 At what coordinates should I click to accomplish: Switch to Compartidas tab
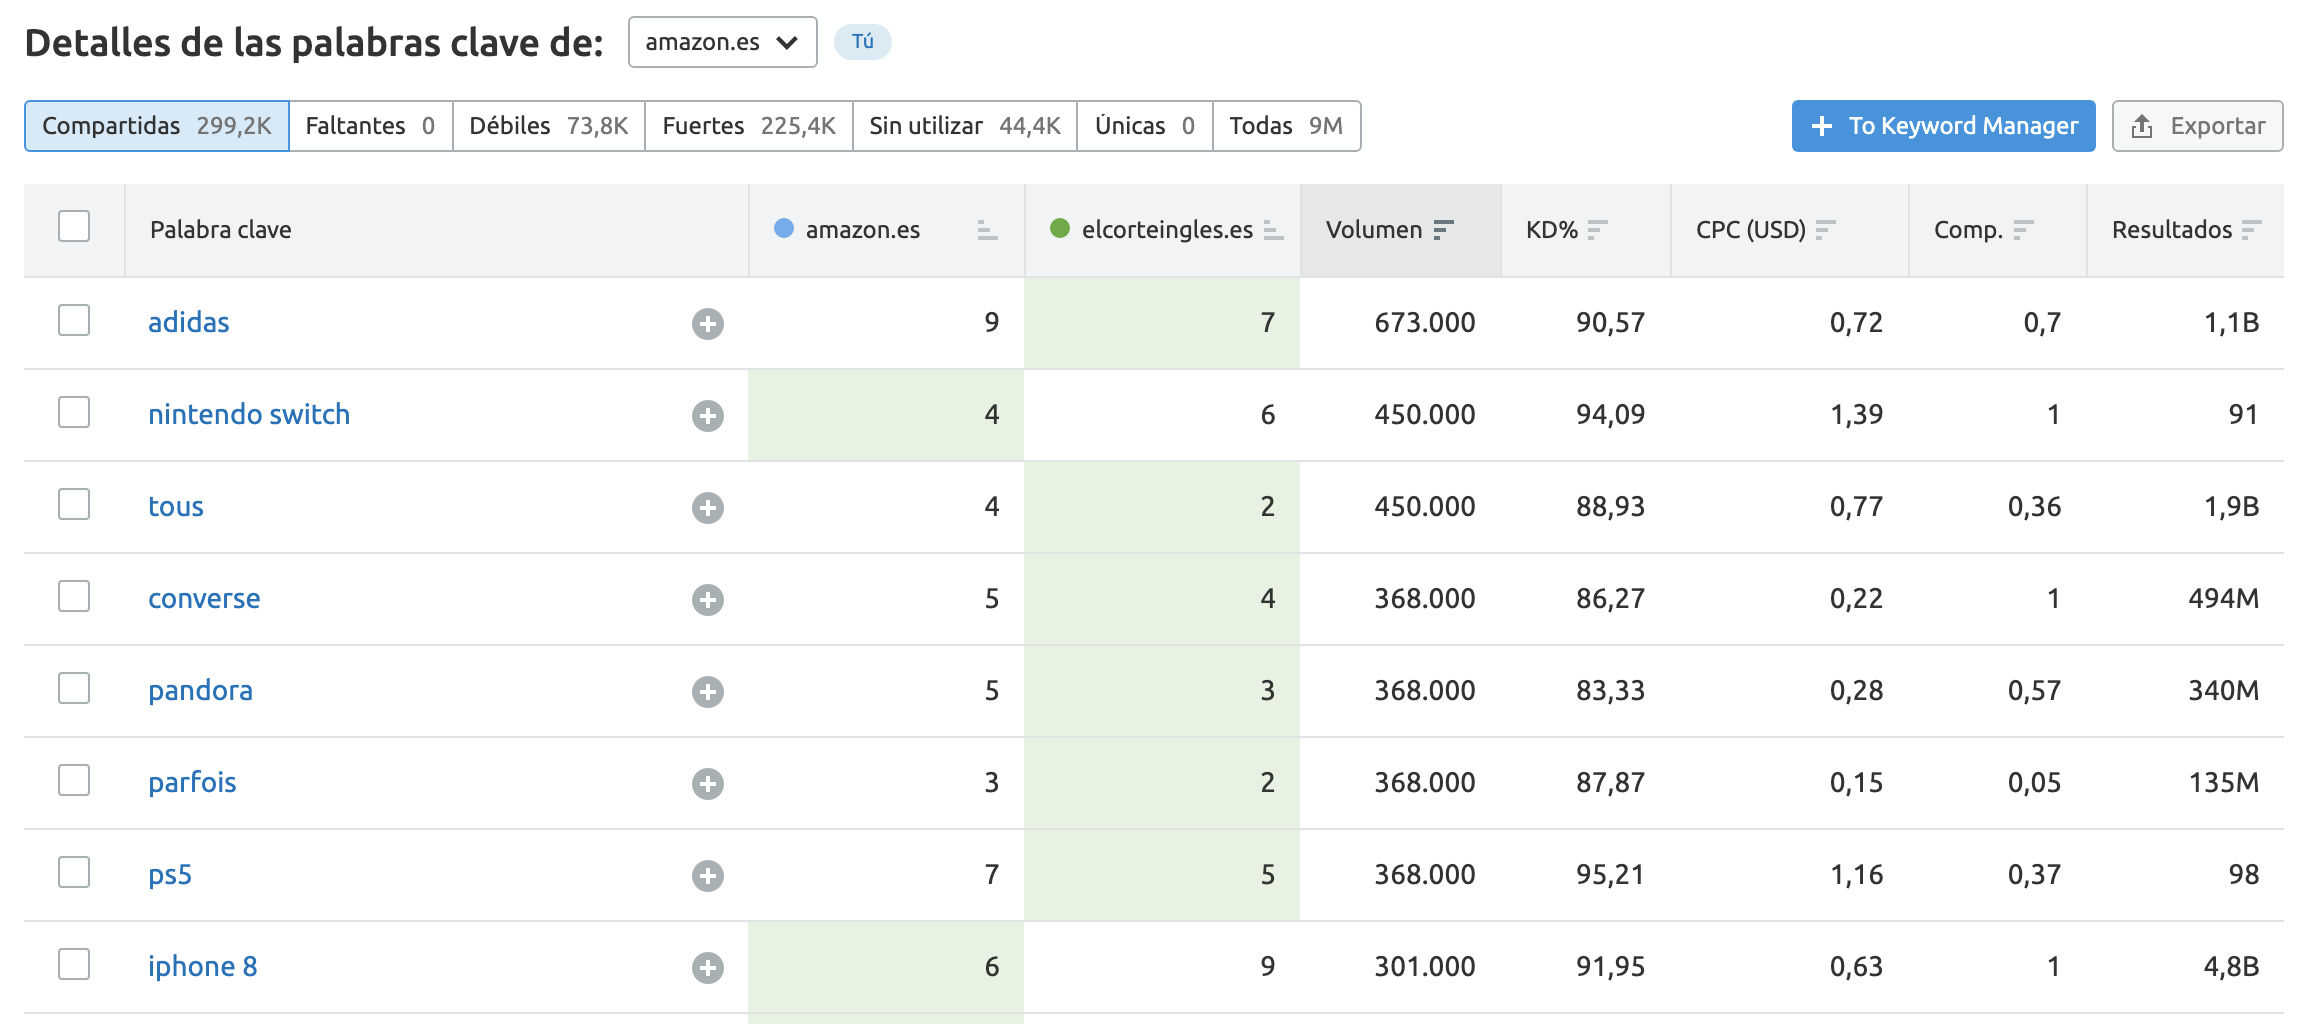coord(157,126)
